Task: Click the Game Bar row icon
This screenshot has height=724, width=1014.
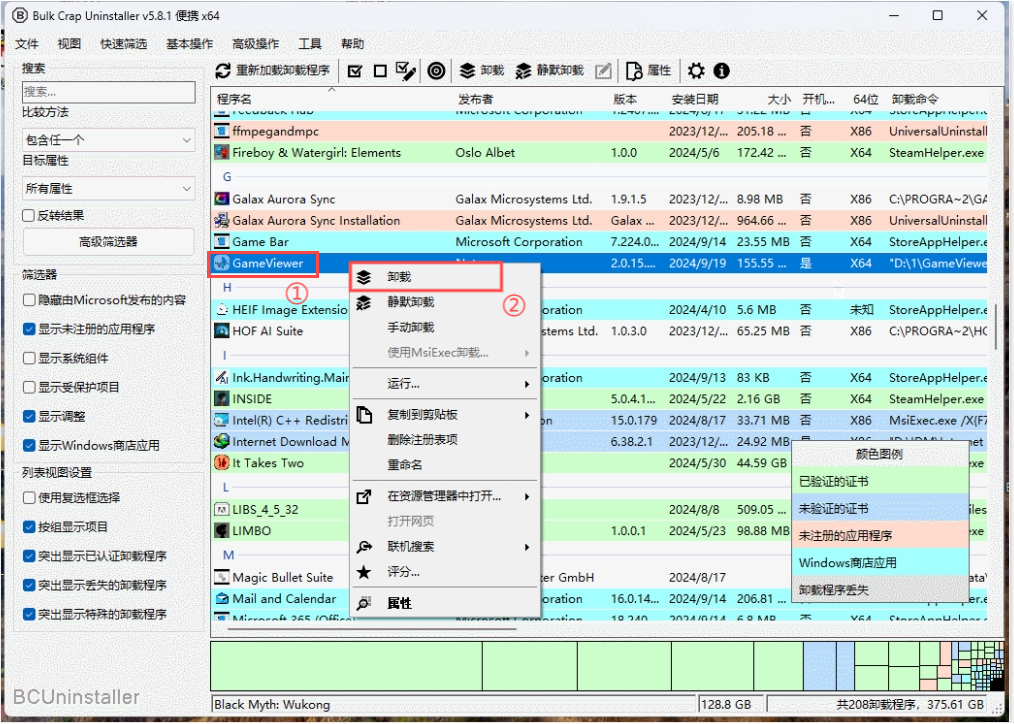Action: pyautogui.click(x=222, y=242)
